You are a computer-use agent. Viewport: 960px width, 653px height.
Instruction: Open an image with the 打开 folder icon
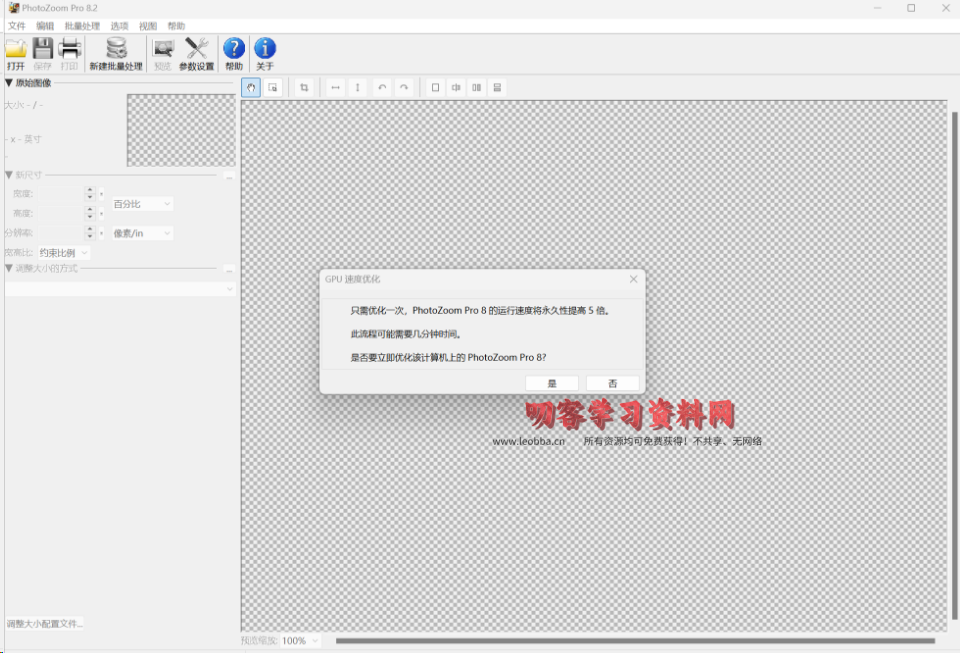tap(16, 53)
